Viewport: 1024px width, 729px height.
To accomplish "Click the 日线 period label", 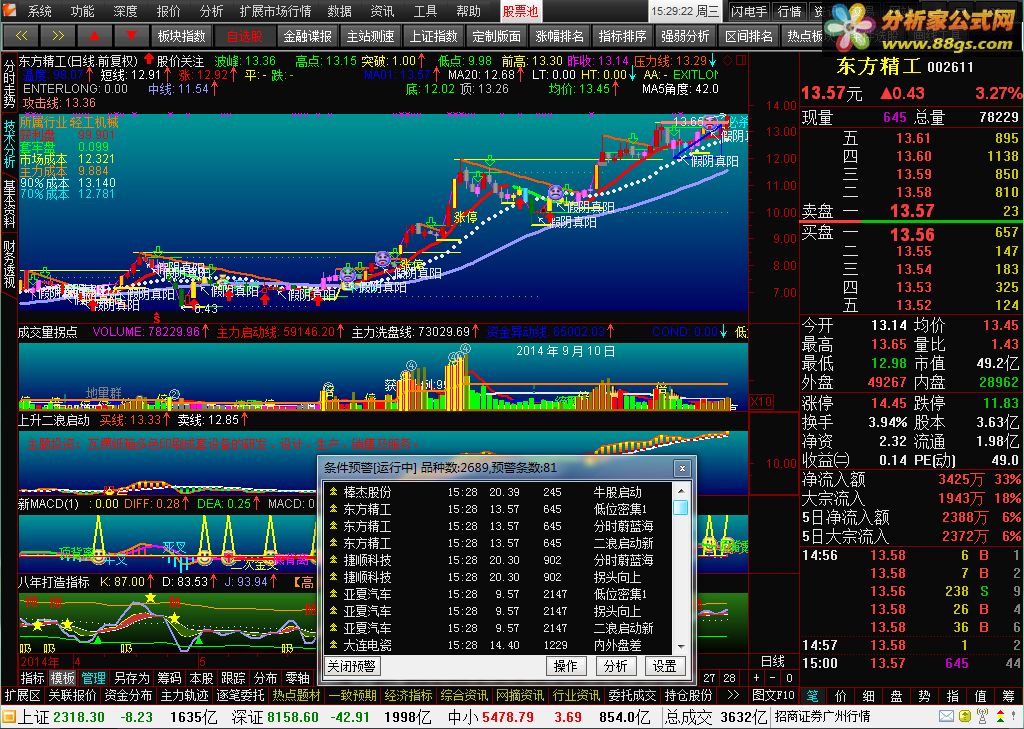I will point(773,661).
